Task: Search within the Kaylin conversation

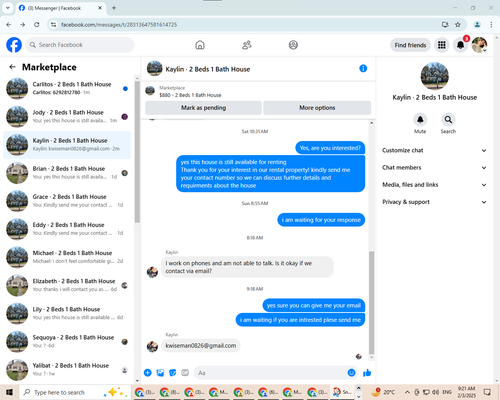Action: click(x=448, y=119)
